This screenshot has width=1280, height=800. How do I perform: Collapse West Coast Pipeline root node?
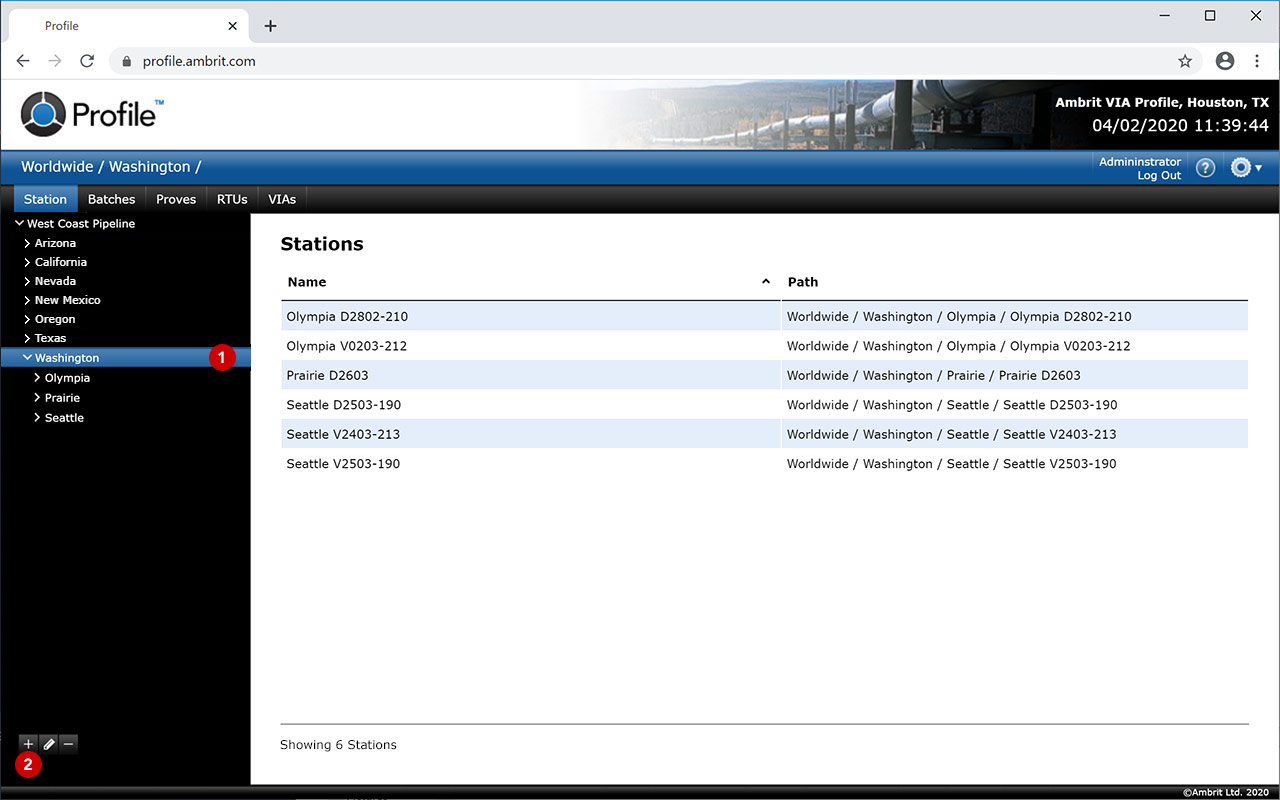point(20,224)
